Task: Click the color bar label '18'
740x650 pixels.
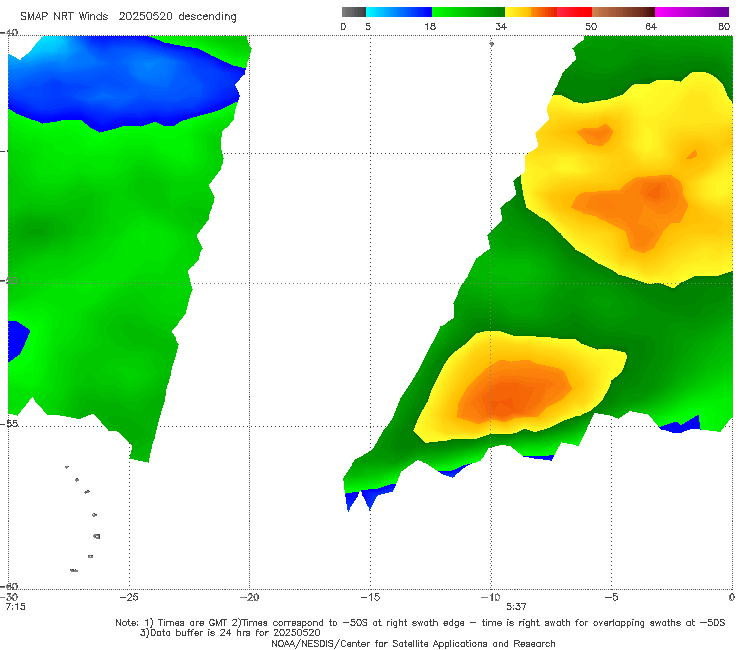Action: (430, 26)
